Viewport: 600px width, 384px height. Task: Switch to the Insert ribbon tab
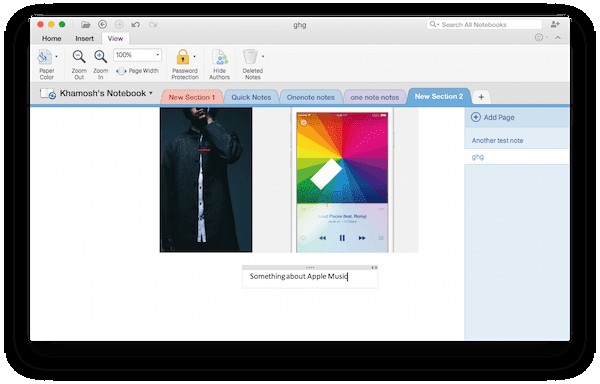84,39
